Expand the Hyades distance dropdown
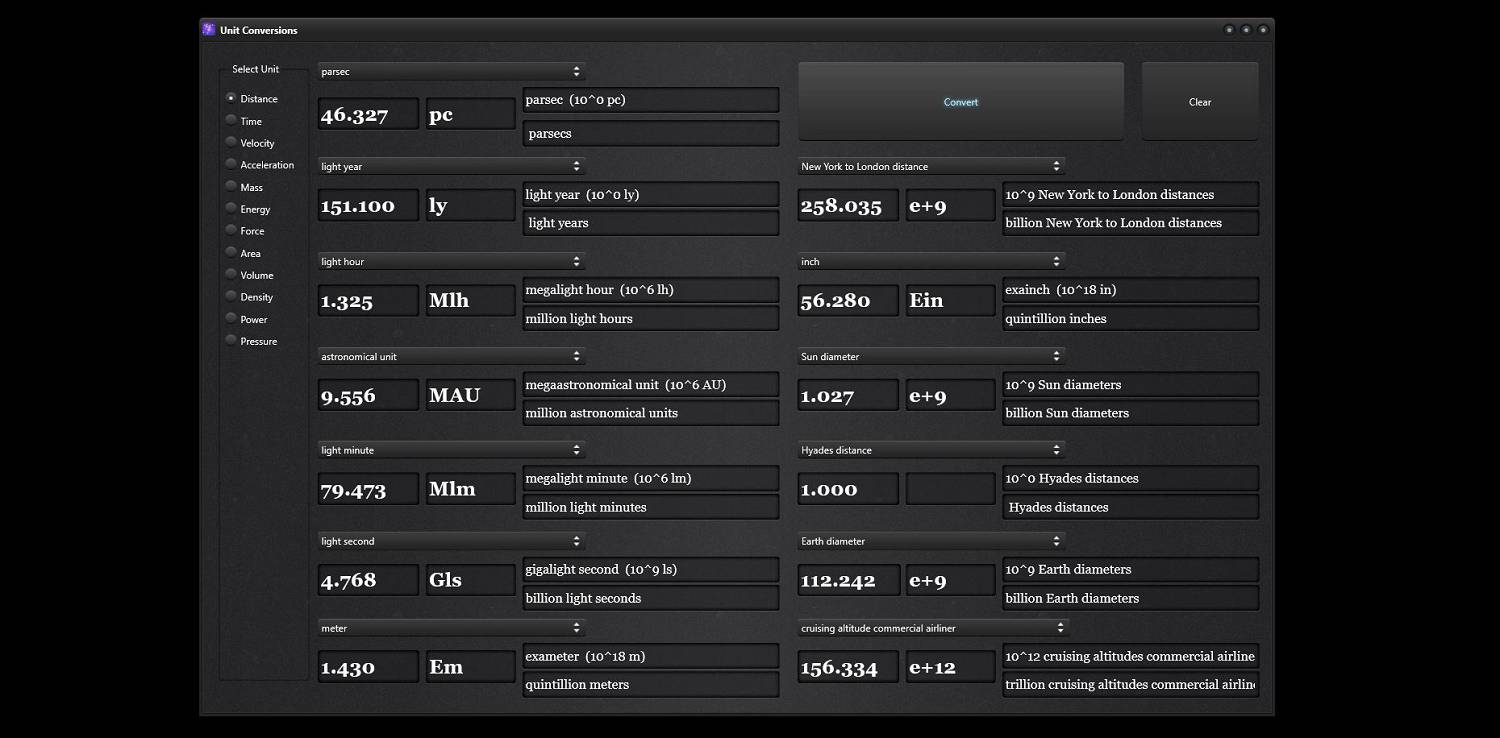Image resolution: width=1500 pixels, height=738 pixels. pos(931,450)
